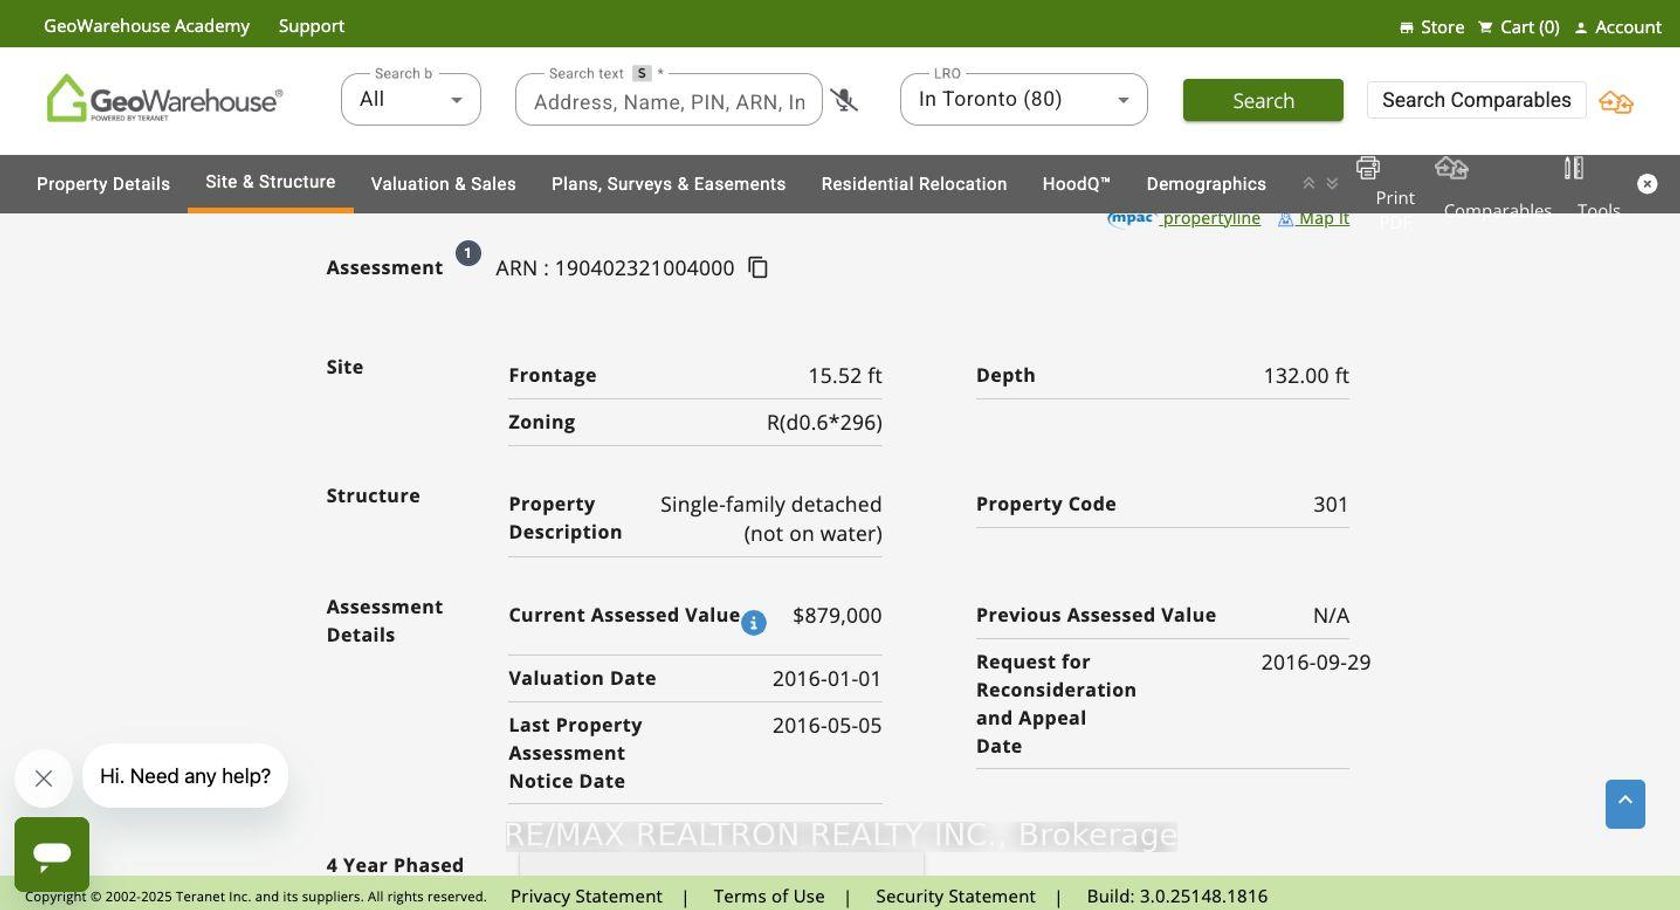Image resolution: width=1680 pixels, height=910 pixels.
Task: Click the search text input field
Action: pos(668,102)
